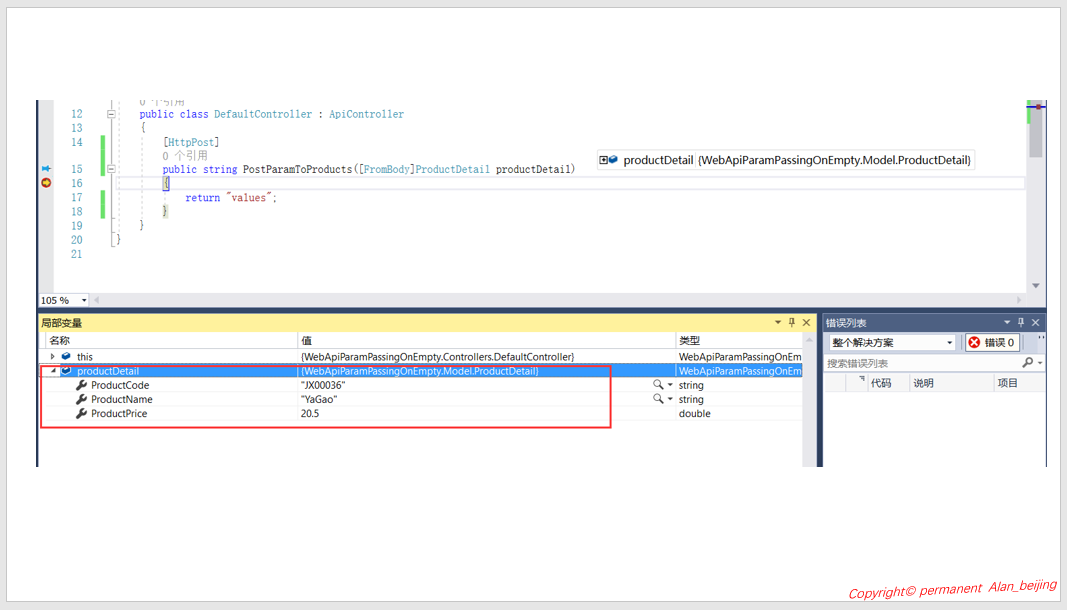Screen dimensions: 1067x610
Task: Click the editor scroll down arrow
Action: coord(1036,286)
